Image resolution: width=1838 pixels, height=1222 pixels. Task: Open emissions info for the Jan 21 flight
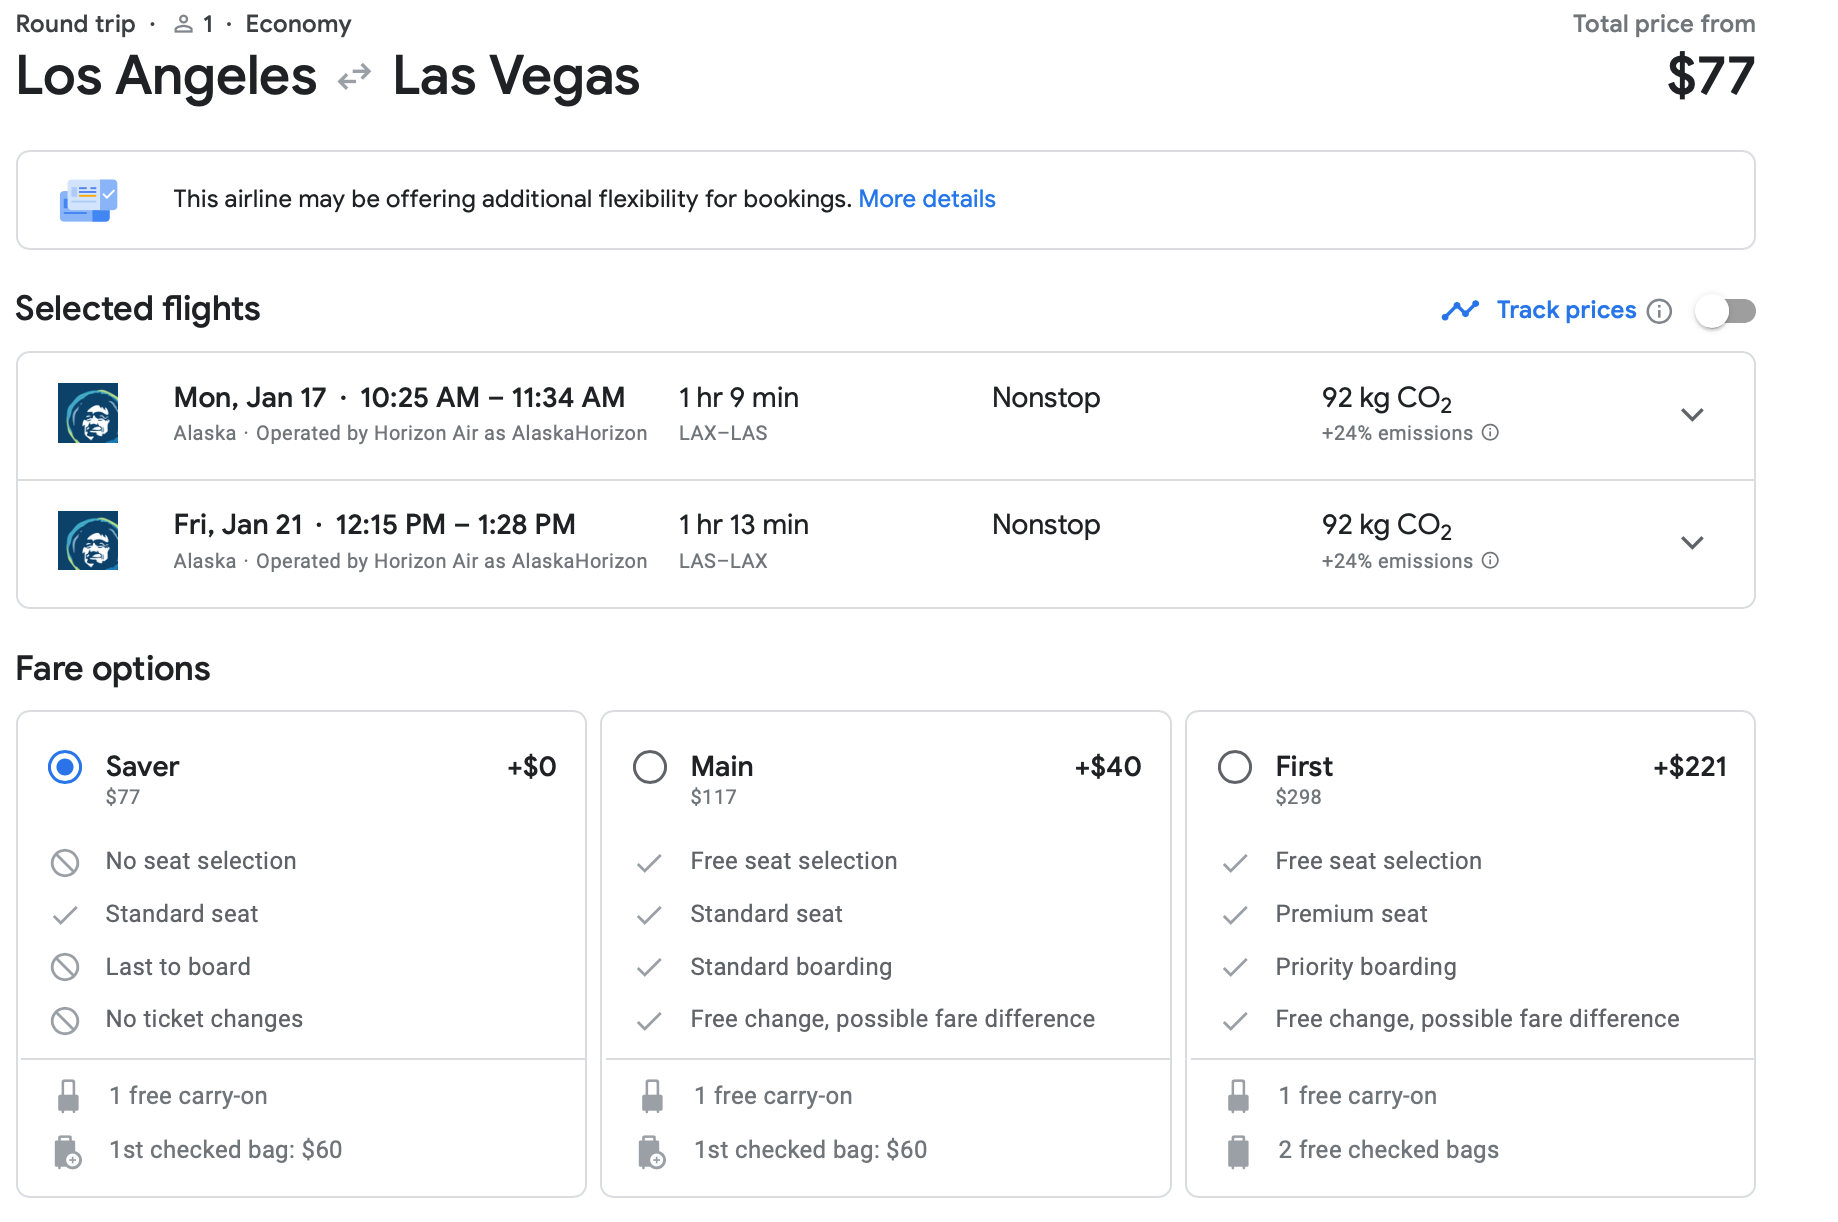point(1490,561)
